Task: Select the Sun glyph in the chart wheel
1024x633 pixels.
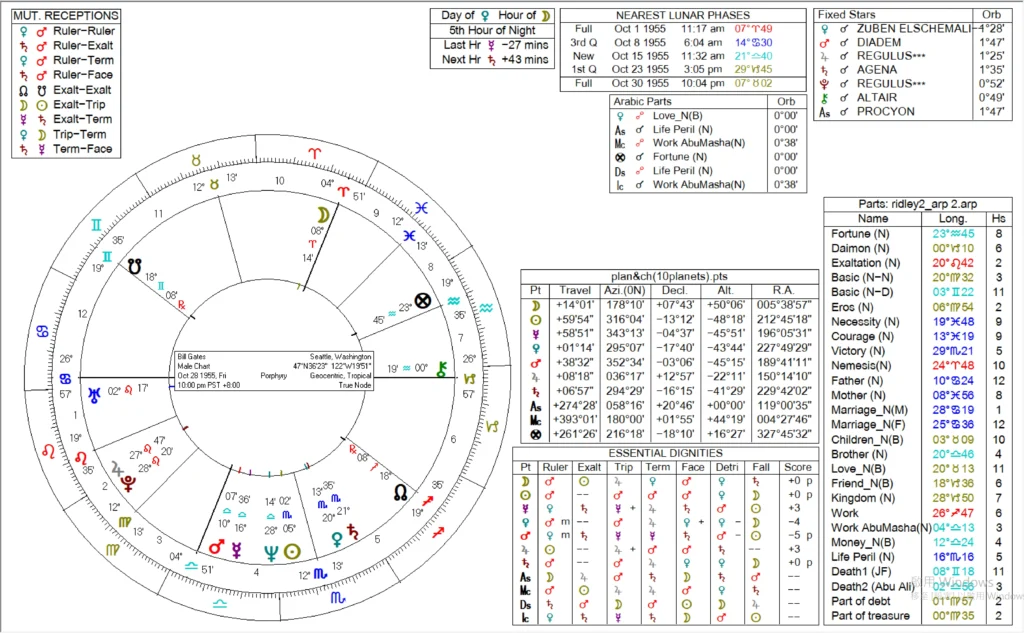Action: tap(291, 551)
